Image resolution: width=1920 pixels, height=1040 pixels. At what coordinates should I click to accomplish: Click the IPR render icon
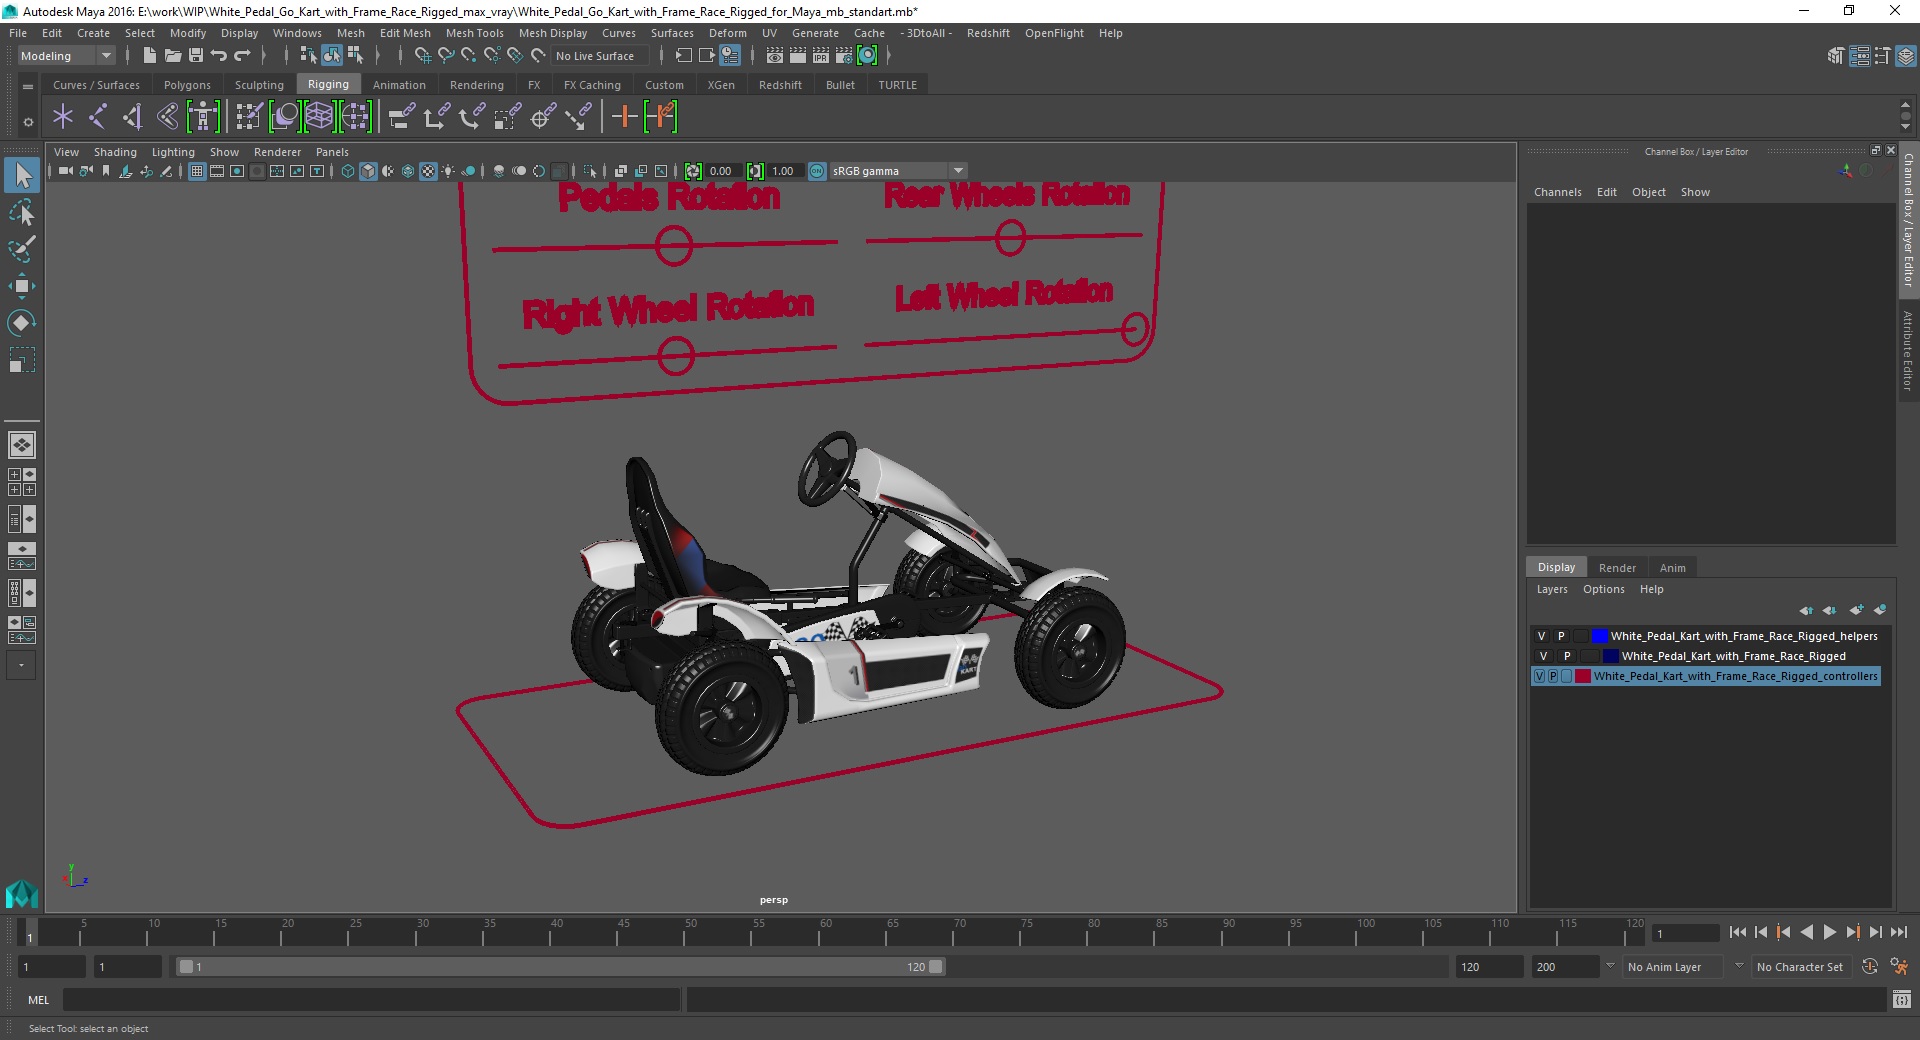[x=820, y=56]
